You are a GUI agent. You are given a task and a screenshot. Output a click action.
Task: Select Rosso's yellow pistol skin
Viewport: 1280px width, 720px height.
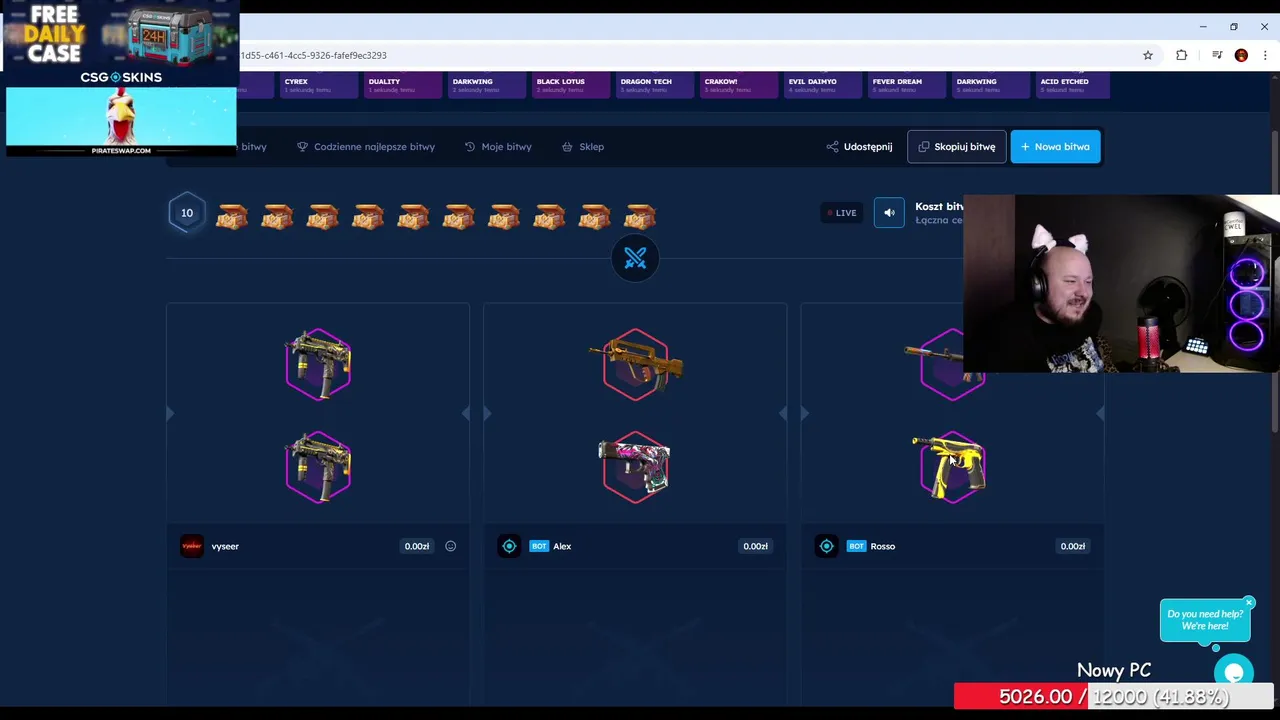click(951, 466)
